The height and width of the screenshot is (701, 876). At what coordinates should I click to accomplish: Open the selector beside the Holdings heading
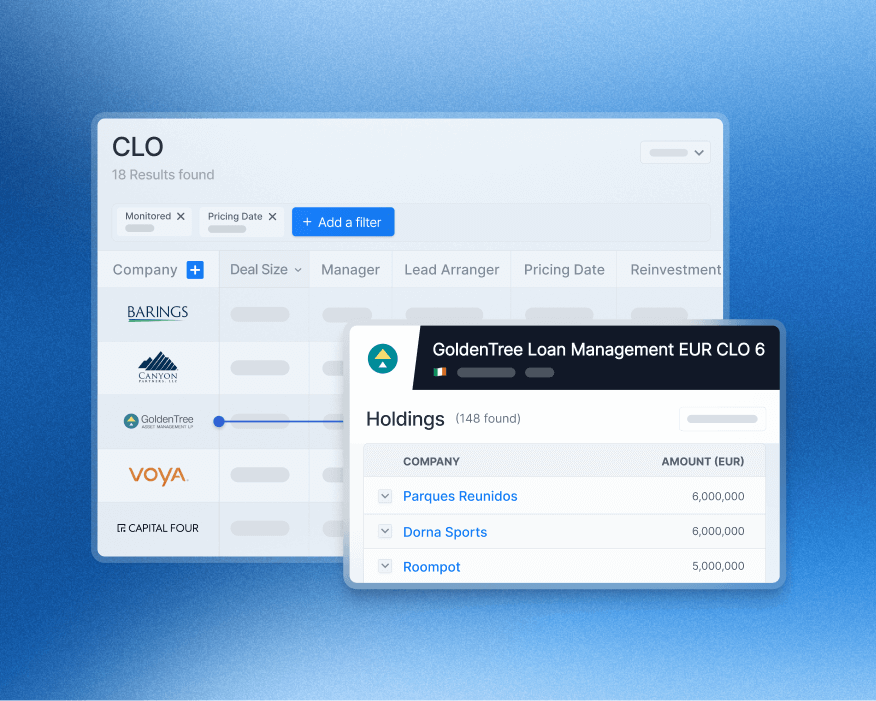[x=722, y=419]
